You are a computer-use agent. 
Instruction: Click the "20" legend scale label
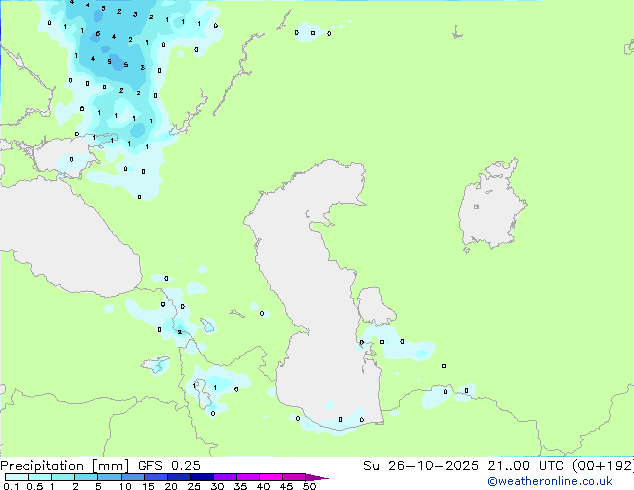click(171, 486)
